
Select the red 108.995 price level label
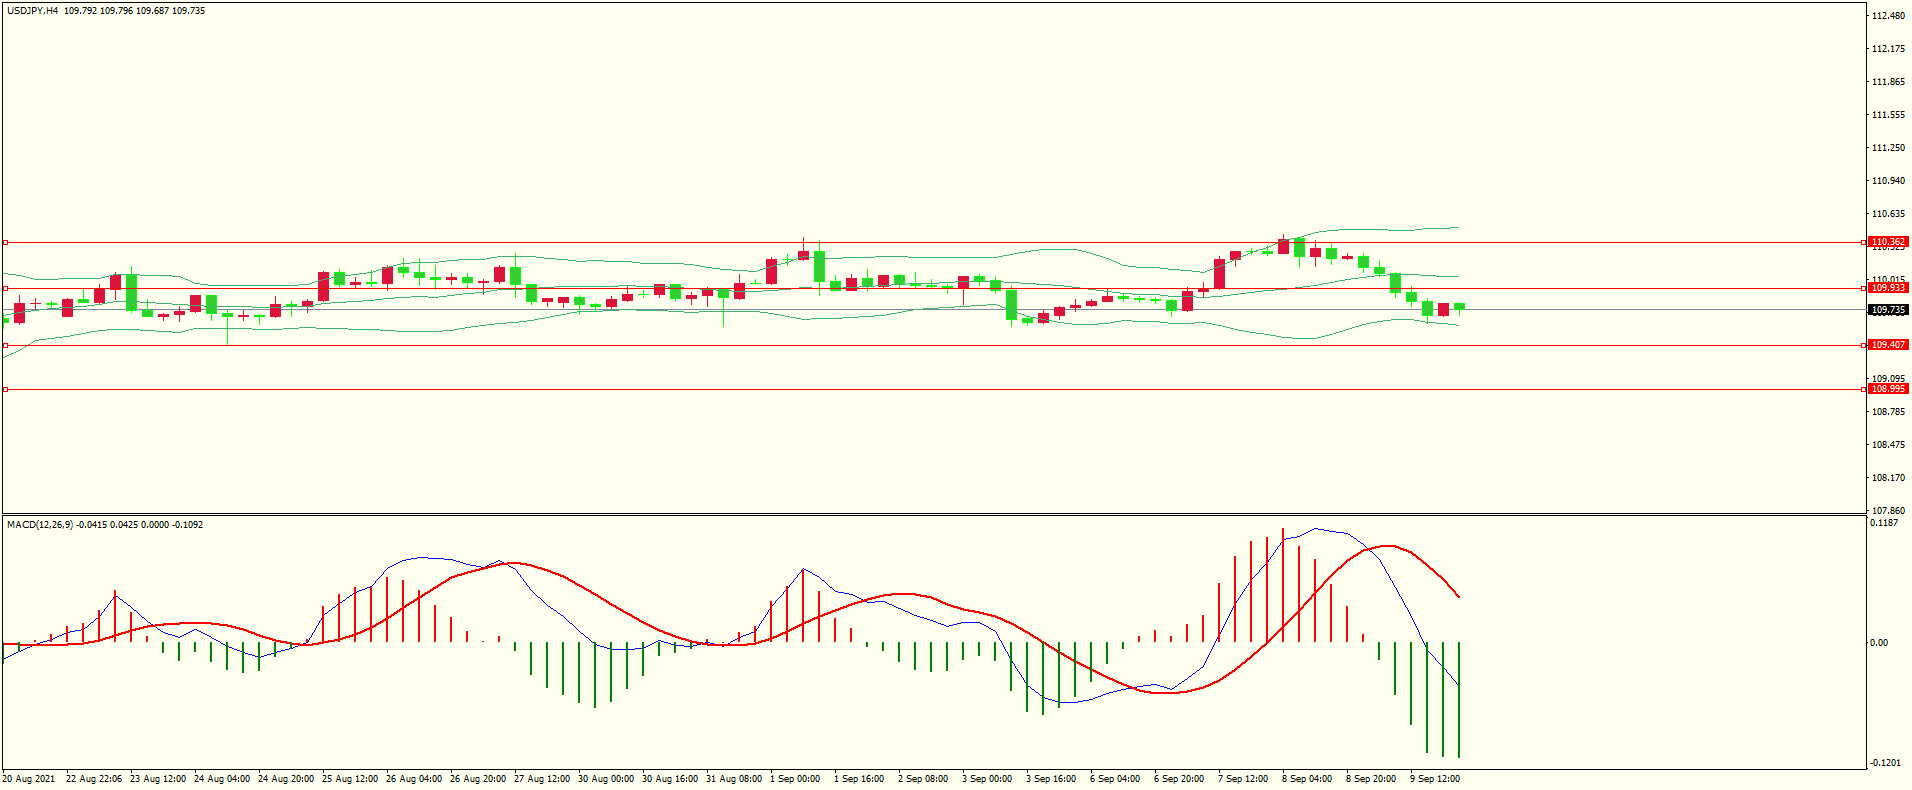tap(1888, 389)
